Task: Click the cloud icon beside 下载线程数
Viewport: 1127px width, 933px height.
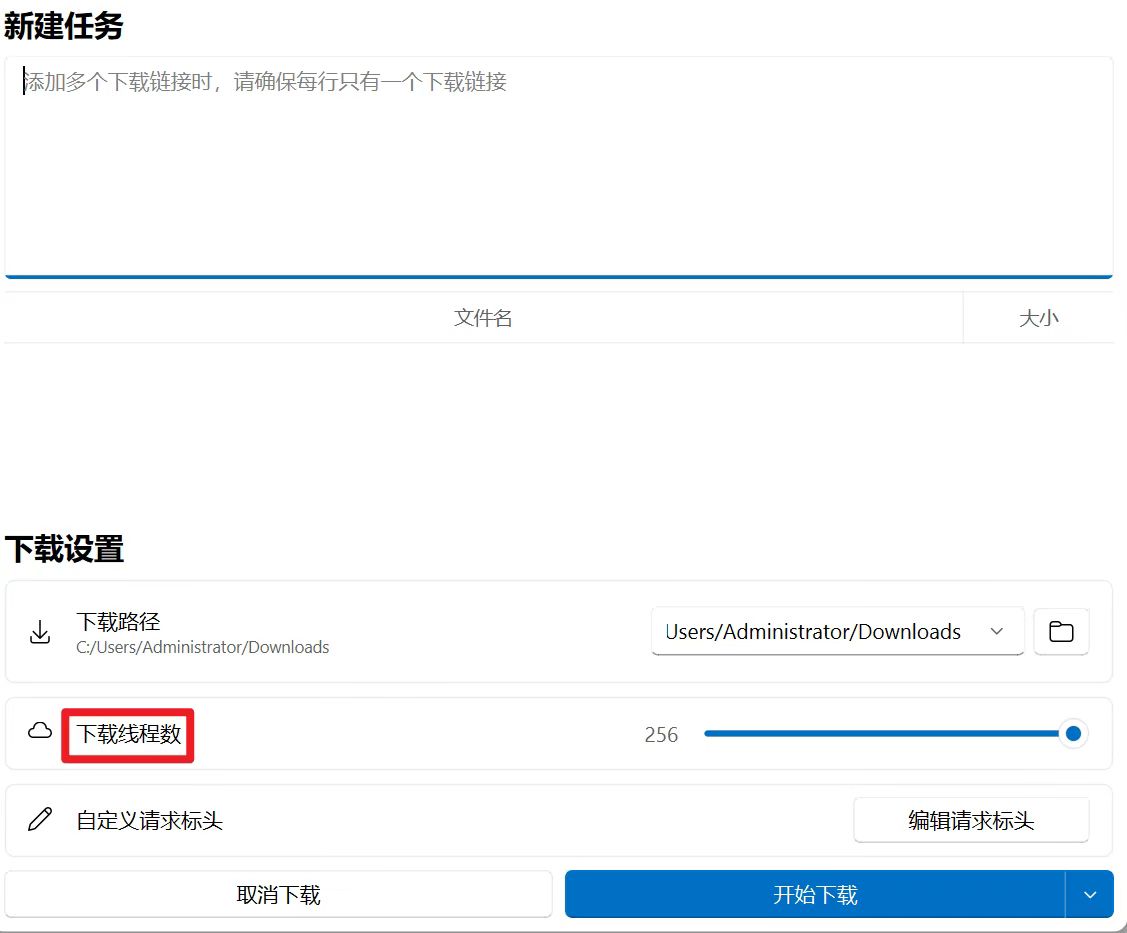Action: click(x=40, y=731)
